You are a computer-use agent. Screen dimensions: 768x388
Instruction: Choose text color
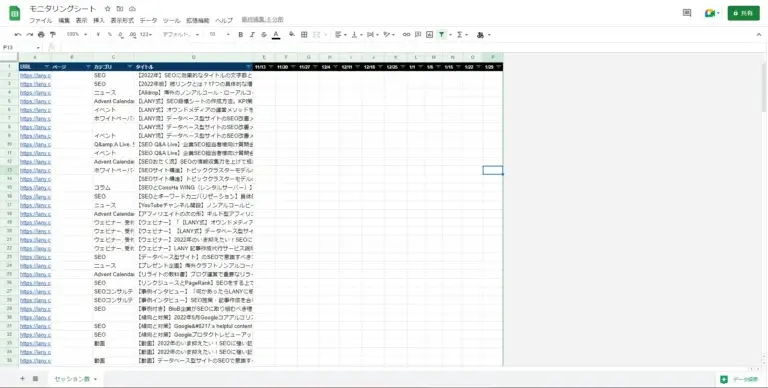tap(276, 35)
